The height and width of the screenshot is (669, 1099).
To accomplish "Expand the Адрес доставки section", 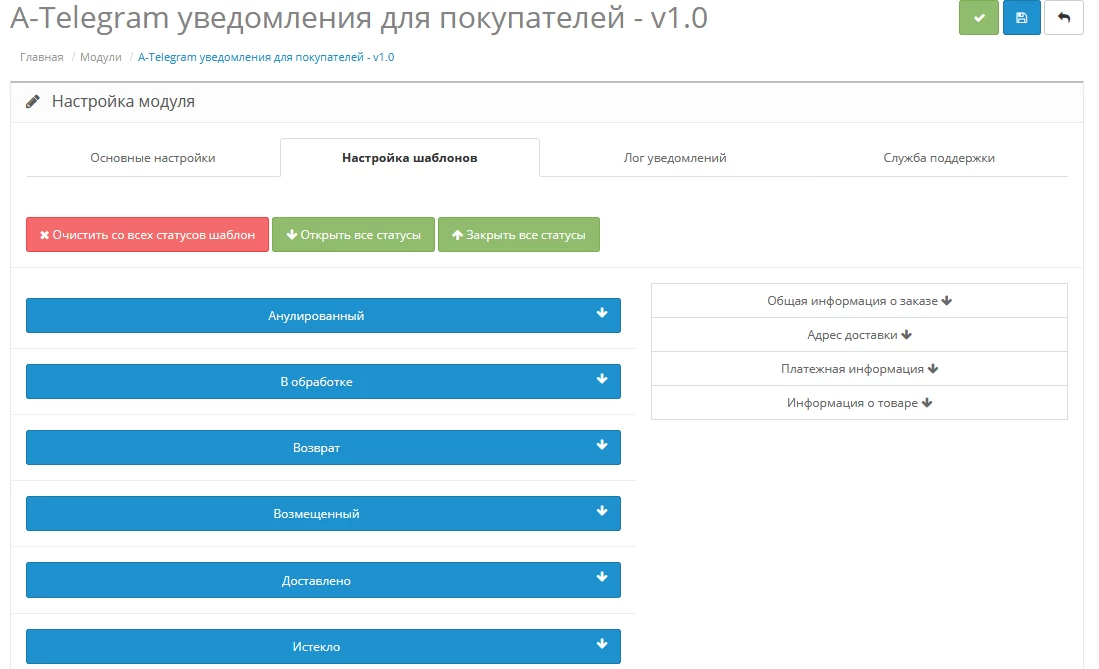I will pyautogui.click(x=859, y=334).
